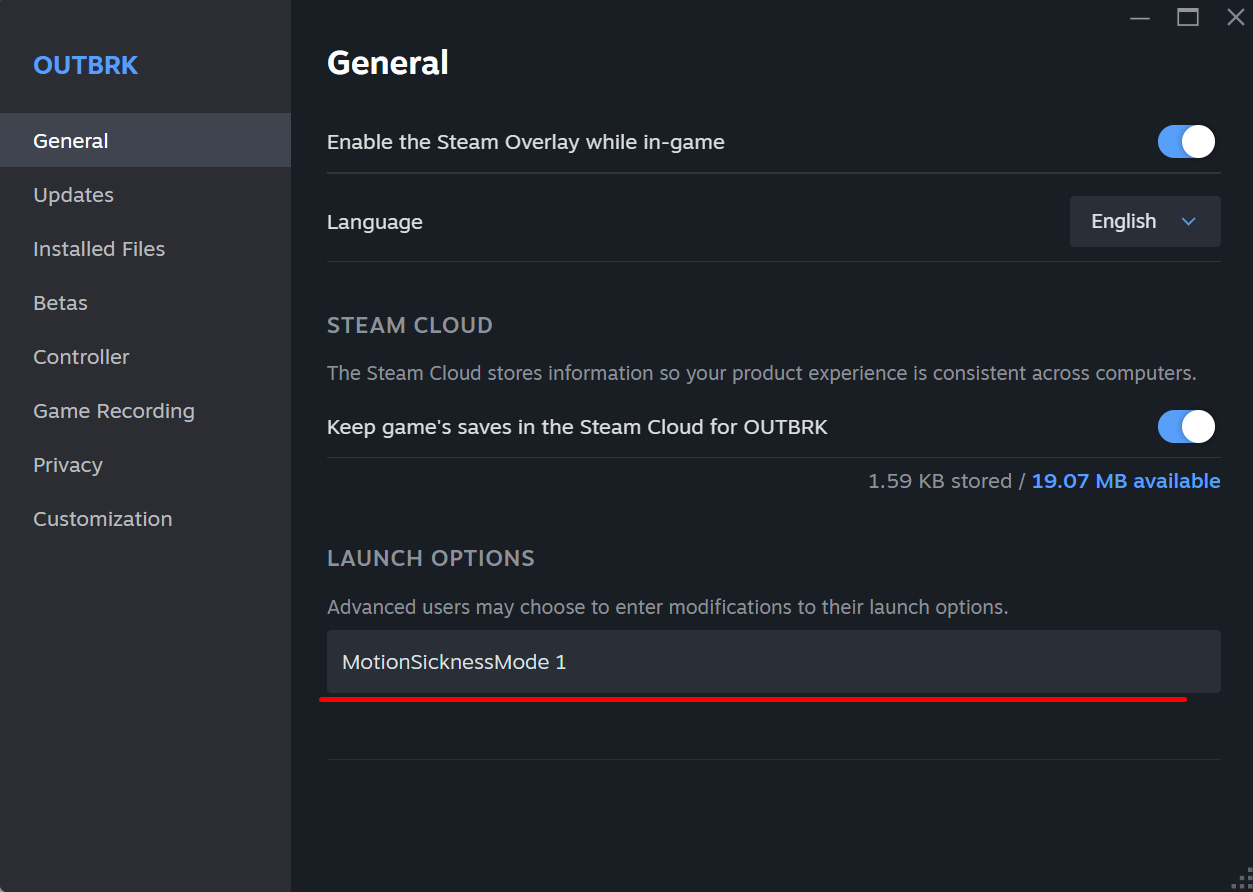Follow the 19.07 MB available link
Viewport: 1253px width, 892px height.
coord(1125,481)
